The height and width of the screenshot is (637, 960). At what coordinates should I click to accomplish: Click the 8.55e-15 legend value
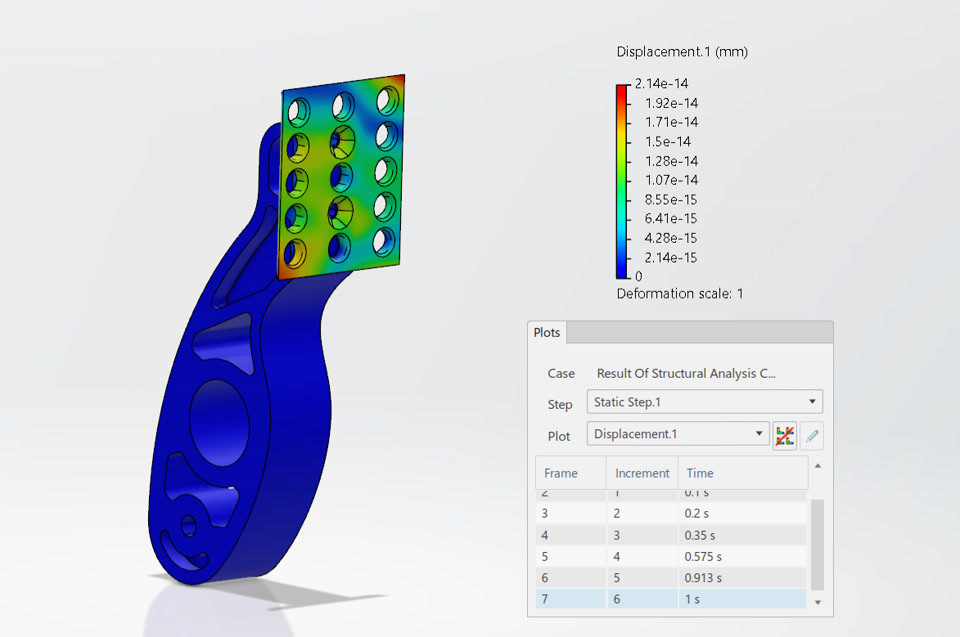coord(670,199)
